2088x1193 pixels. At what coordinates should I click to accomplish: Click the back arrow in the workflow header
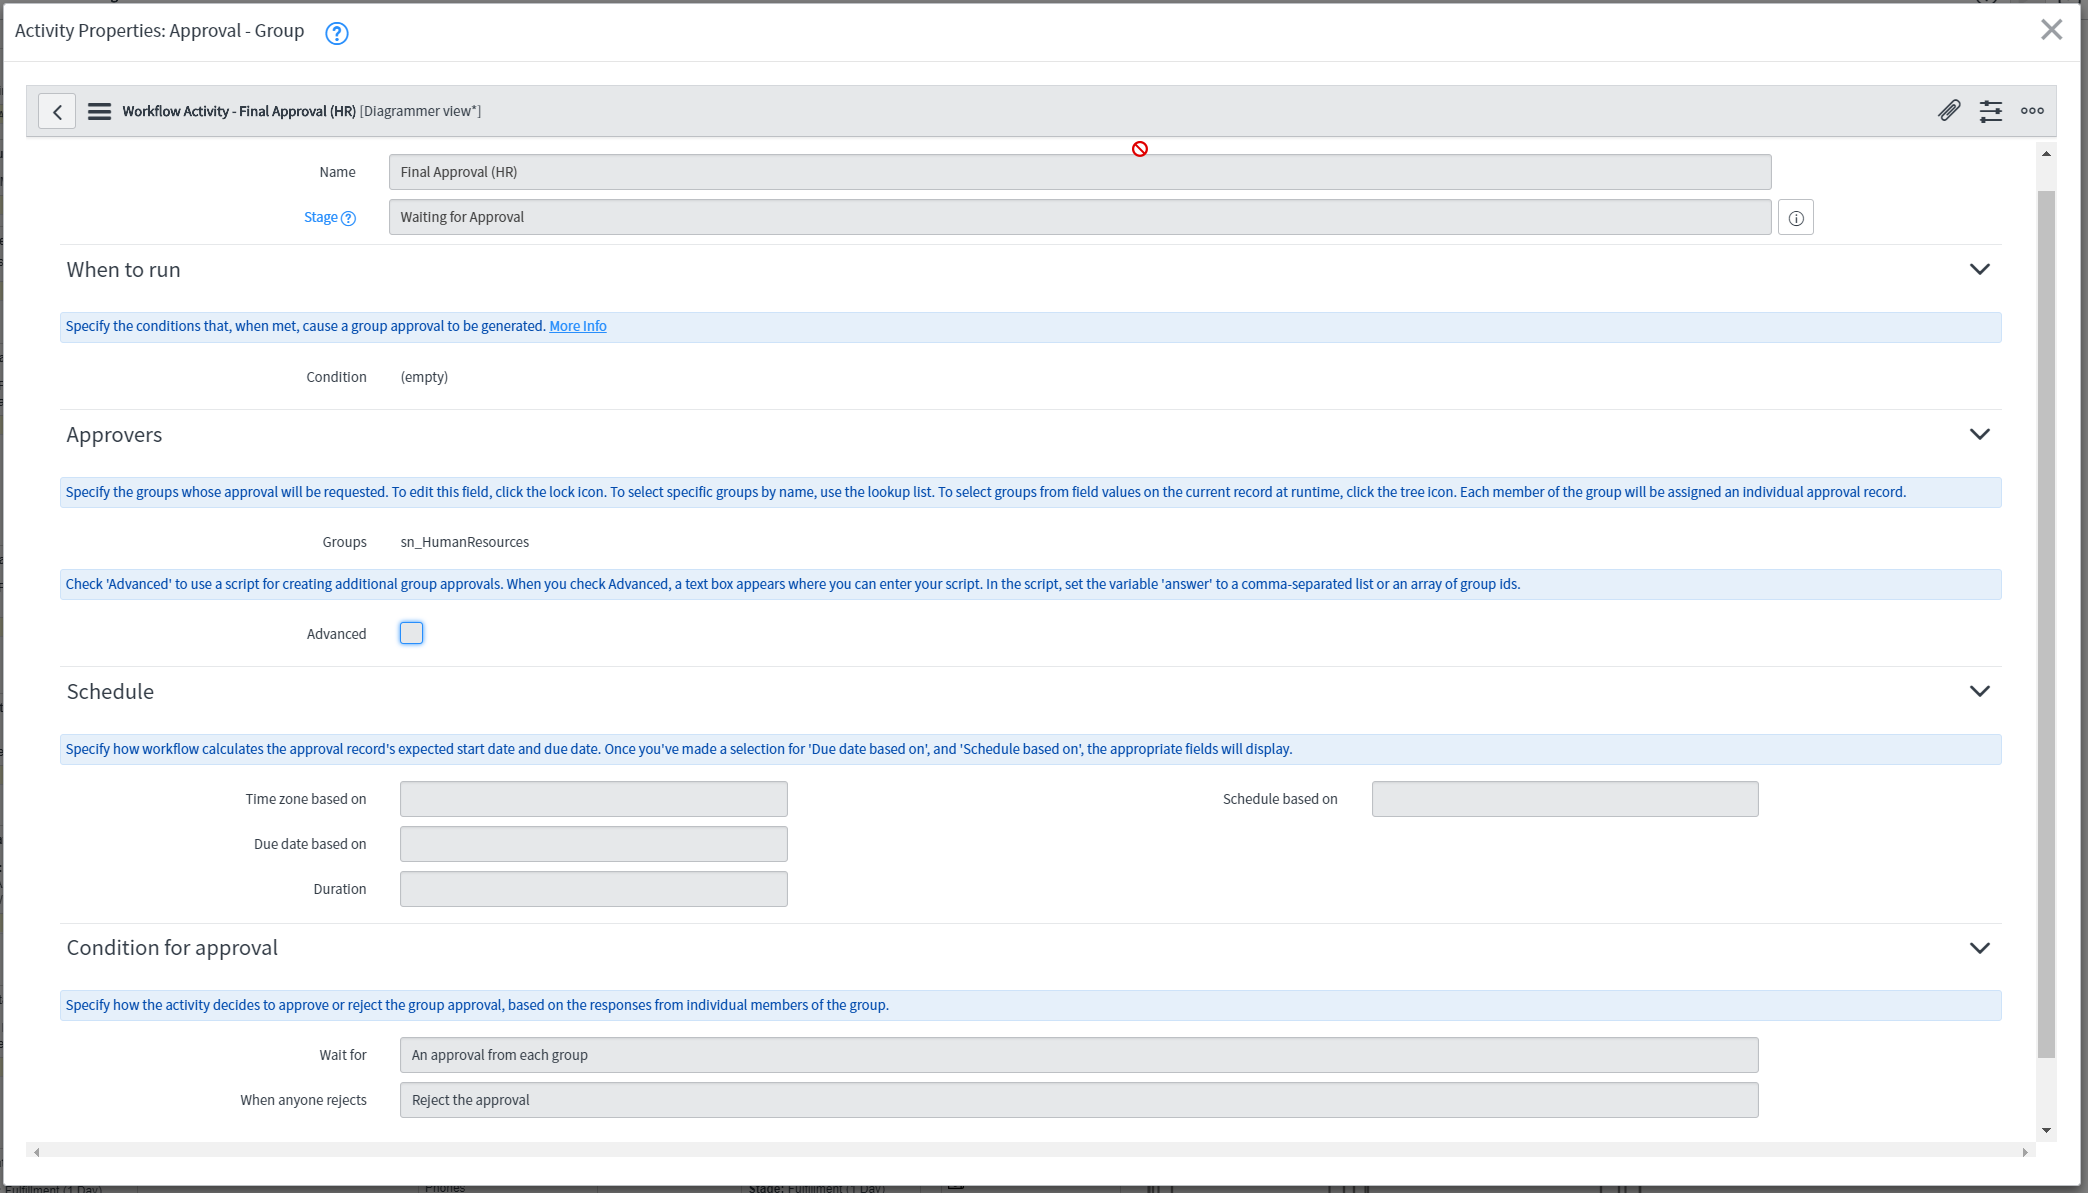click(57, 111)
